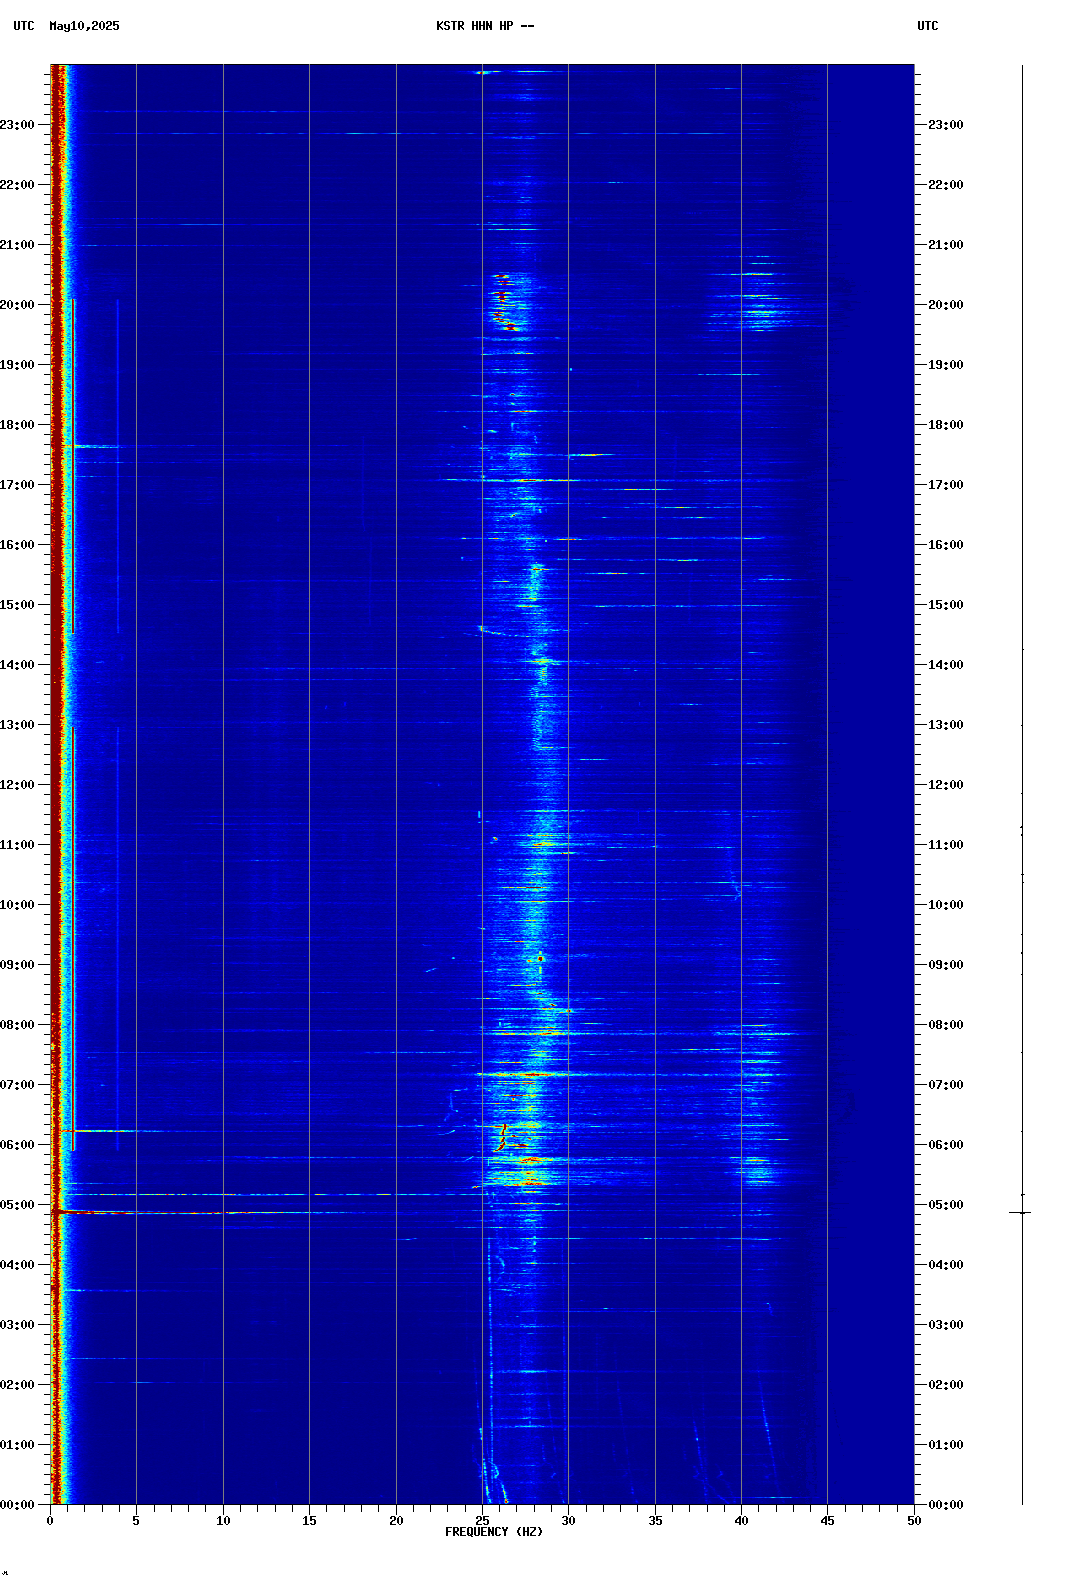Click the top-right 'UTC' label
1066x1584 pixels.
click(x=928, y=26)
